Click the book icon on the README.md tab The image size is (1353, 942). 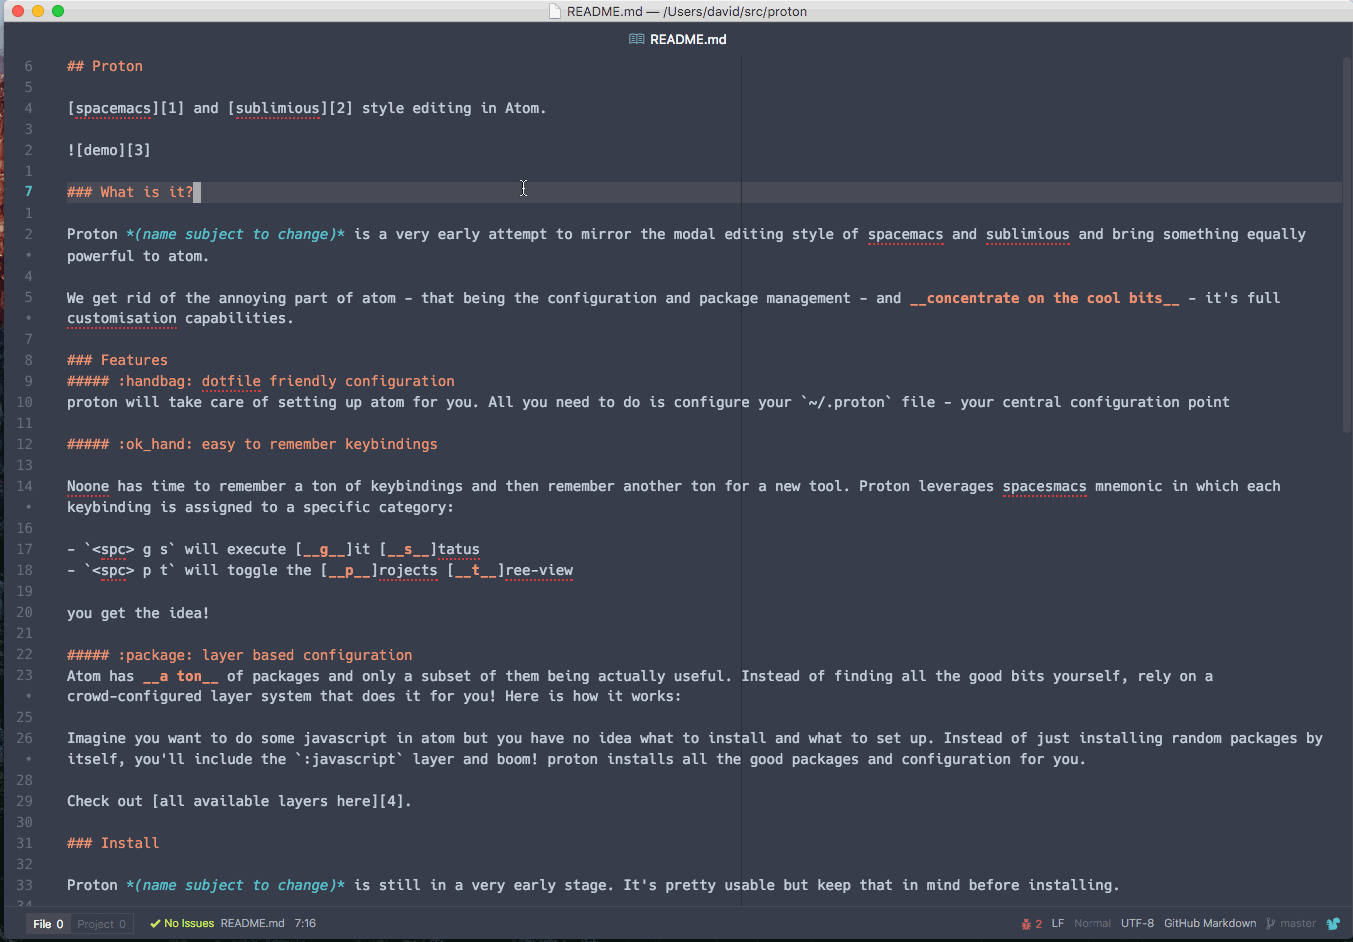click(636, 39)
